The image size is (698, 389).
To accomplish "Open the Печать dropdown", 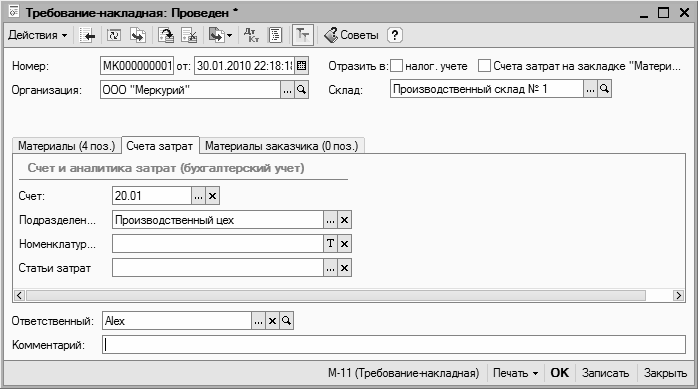I will [515, 373].
